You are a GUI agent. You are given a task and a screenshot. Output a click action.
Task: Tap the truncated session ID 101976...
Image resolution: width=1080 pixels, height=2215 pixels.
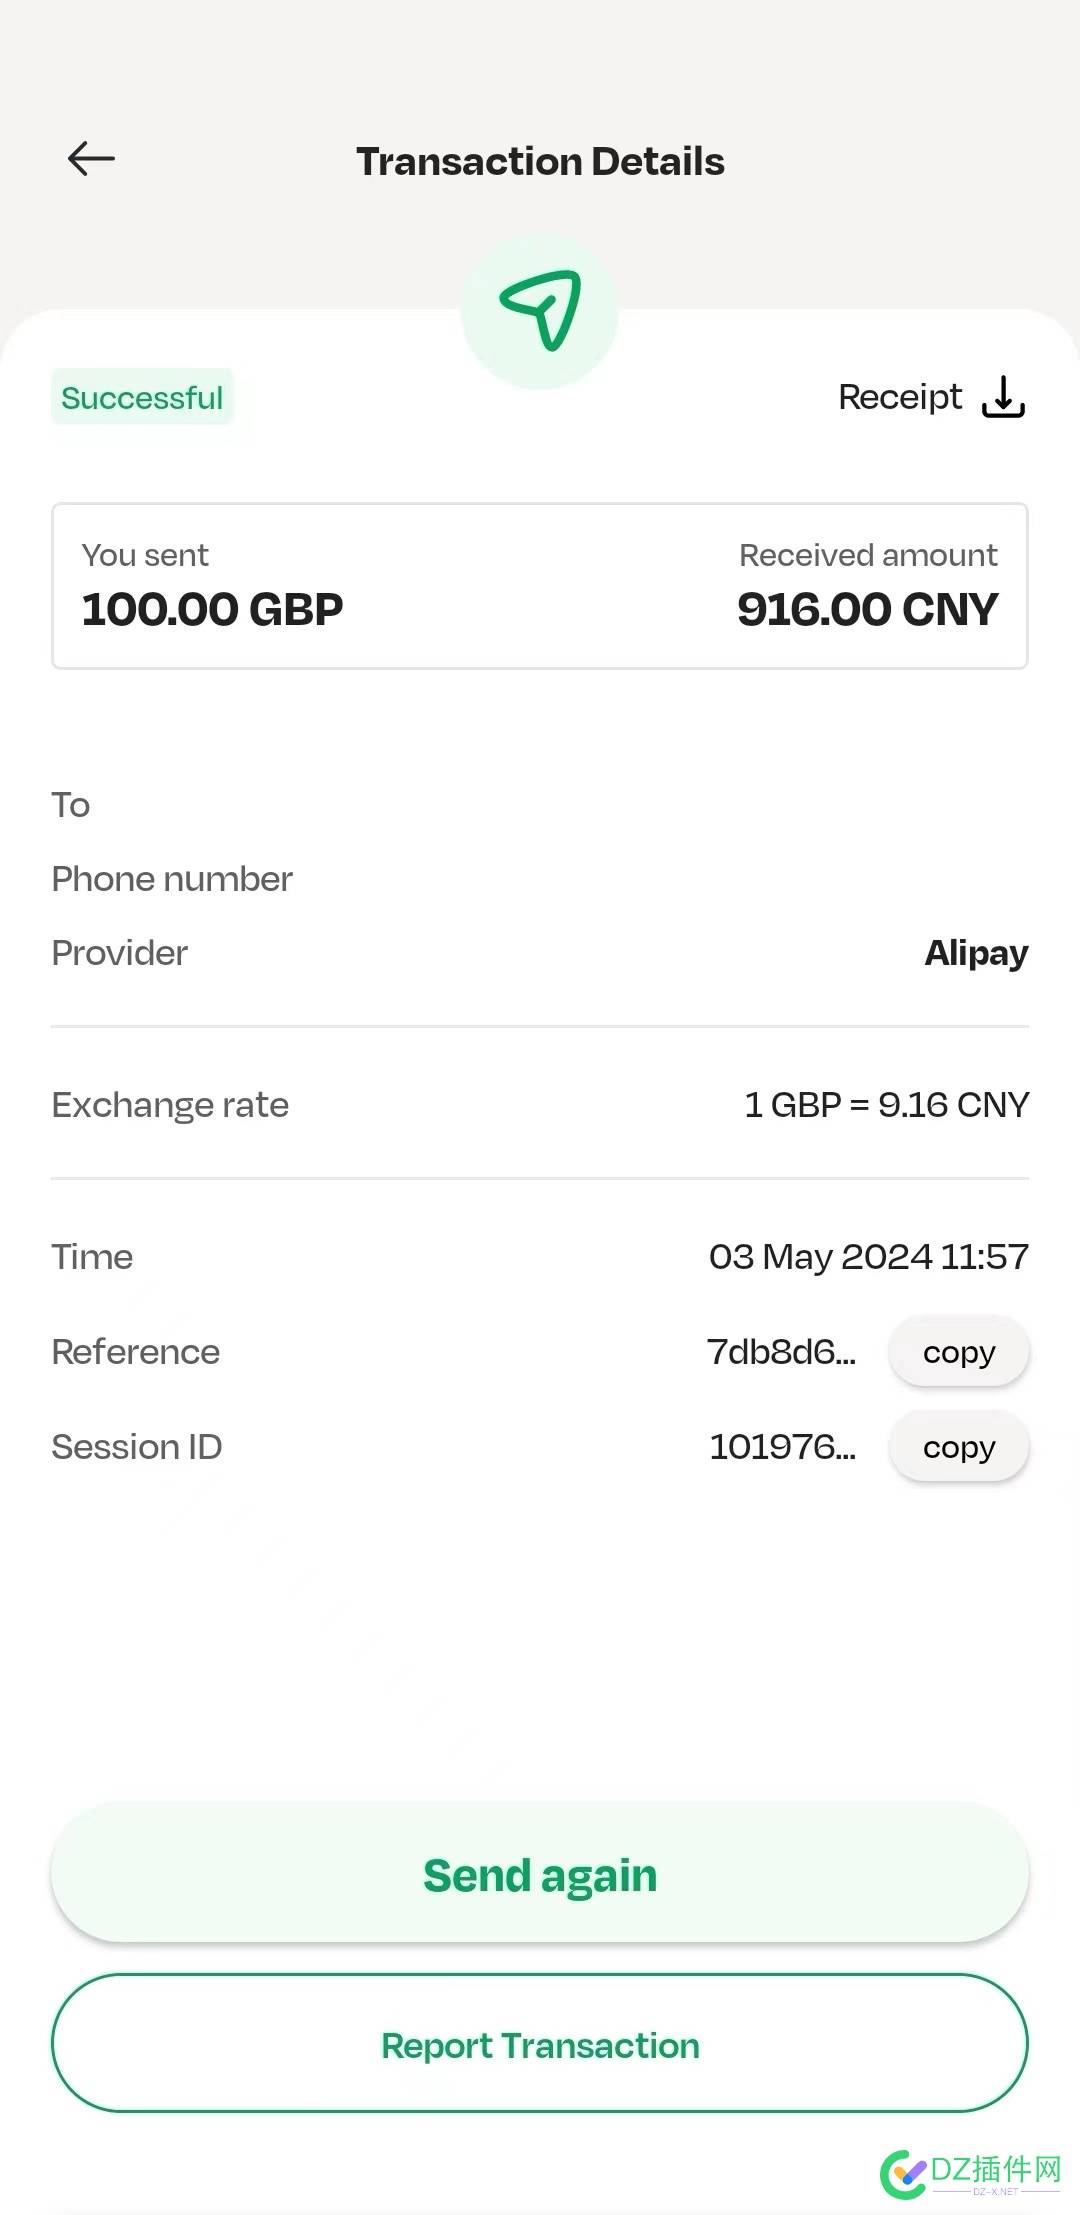tap(782, 1447)
